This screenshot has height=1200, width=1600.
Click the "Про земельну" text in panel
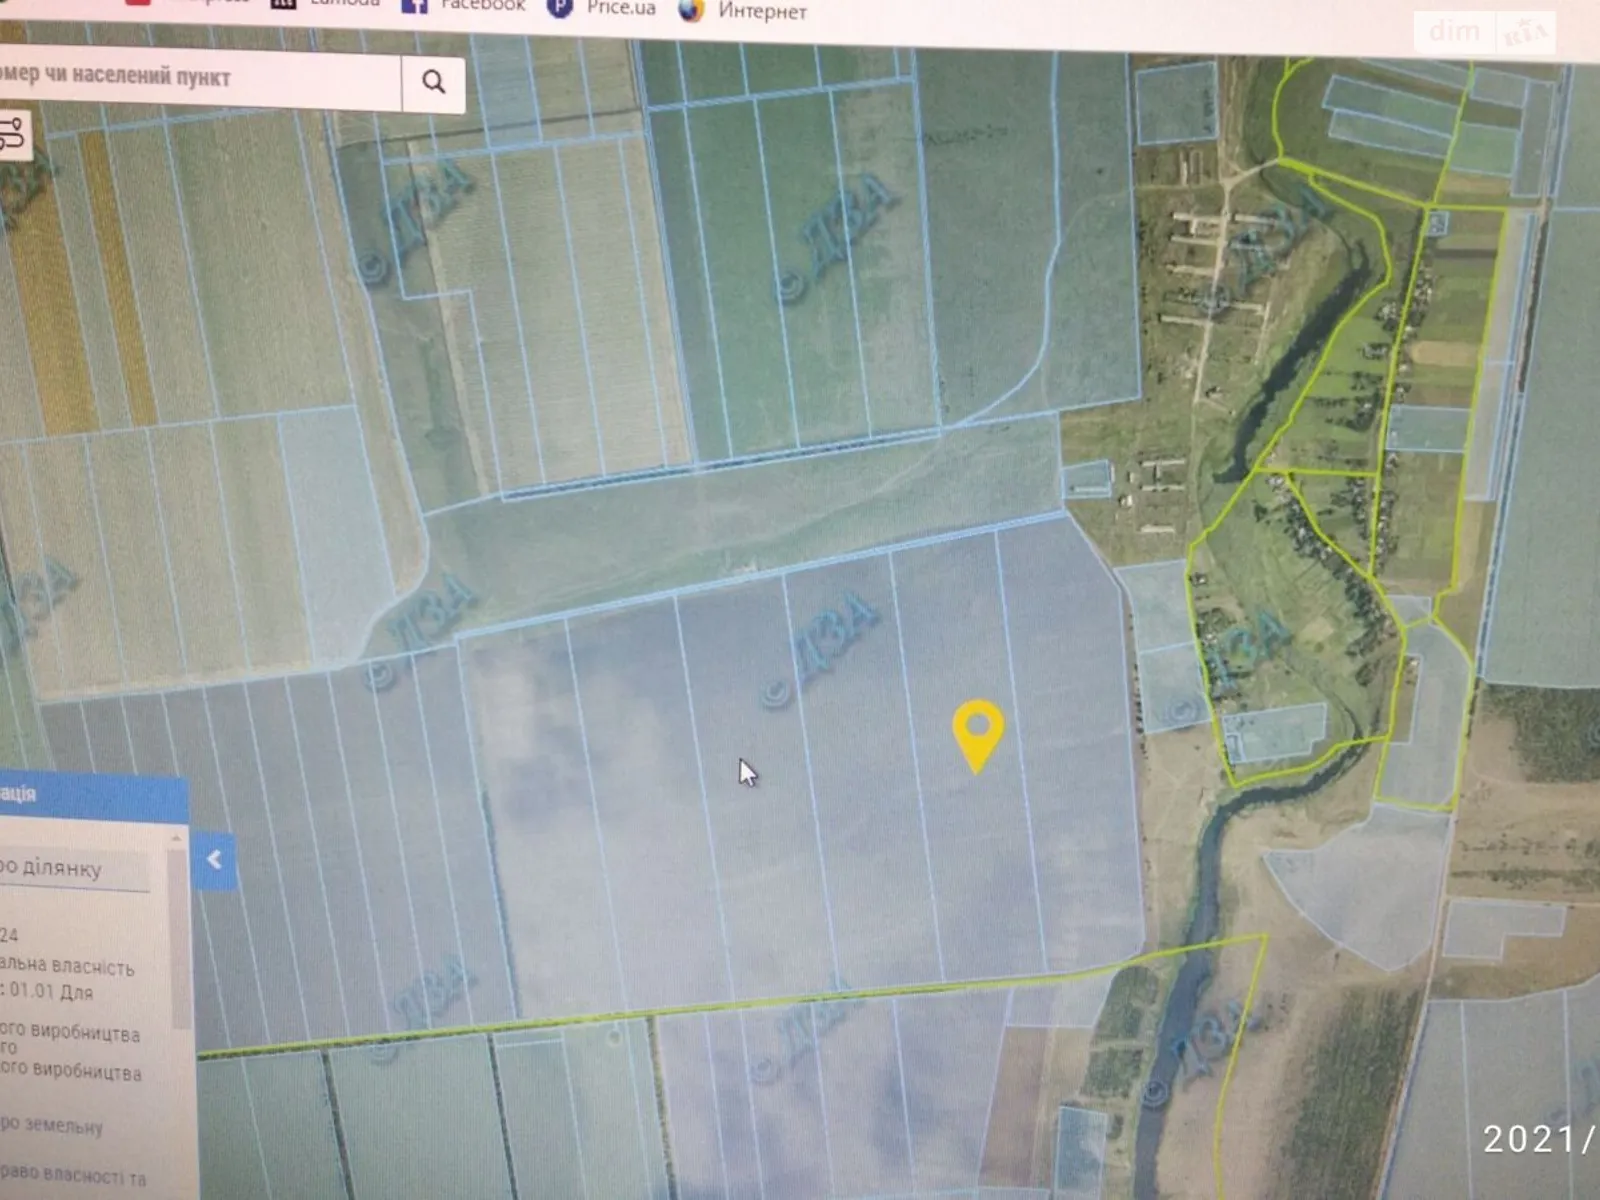click(55, 1124)
